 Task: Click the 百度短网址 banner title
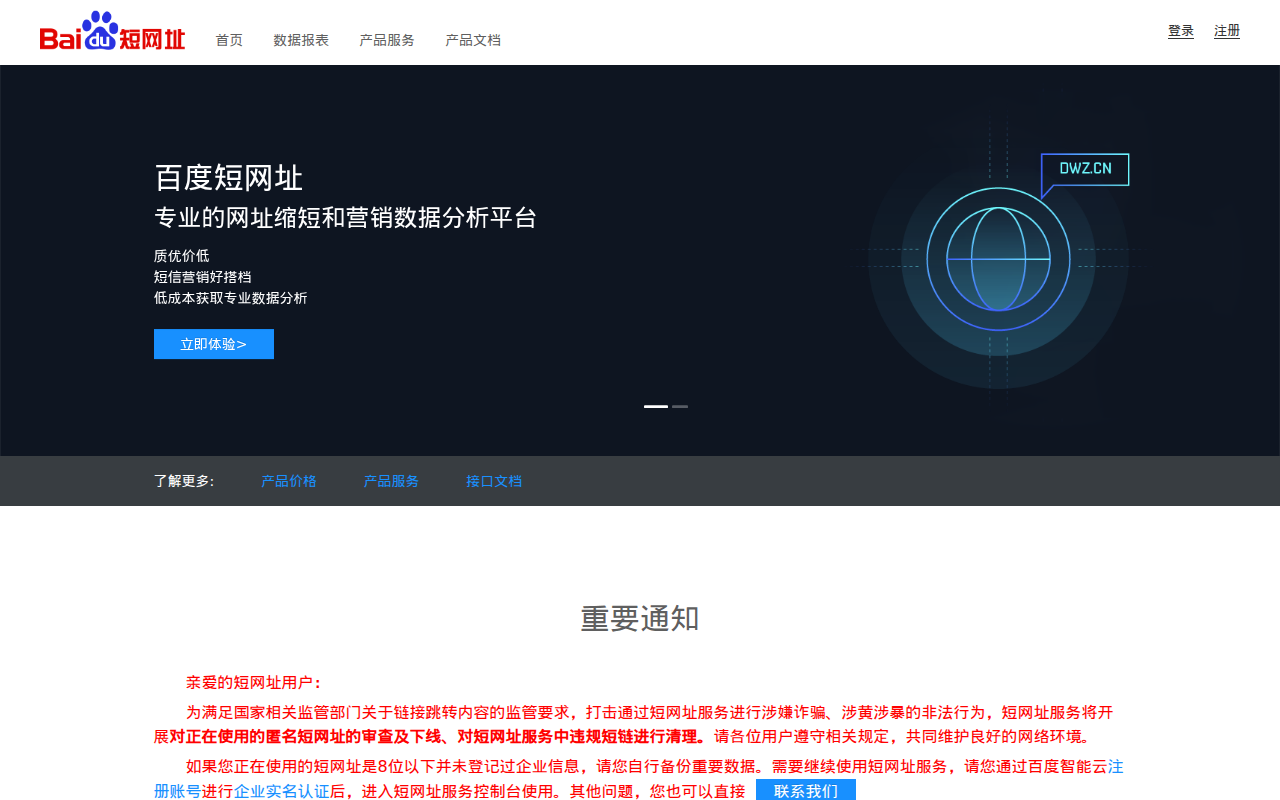click(x=228, y=177)
